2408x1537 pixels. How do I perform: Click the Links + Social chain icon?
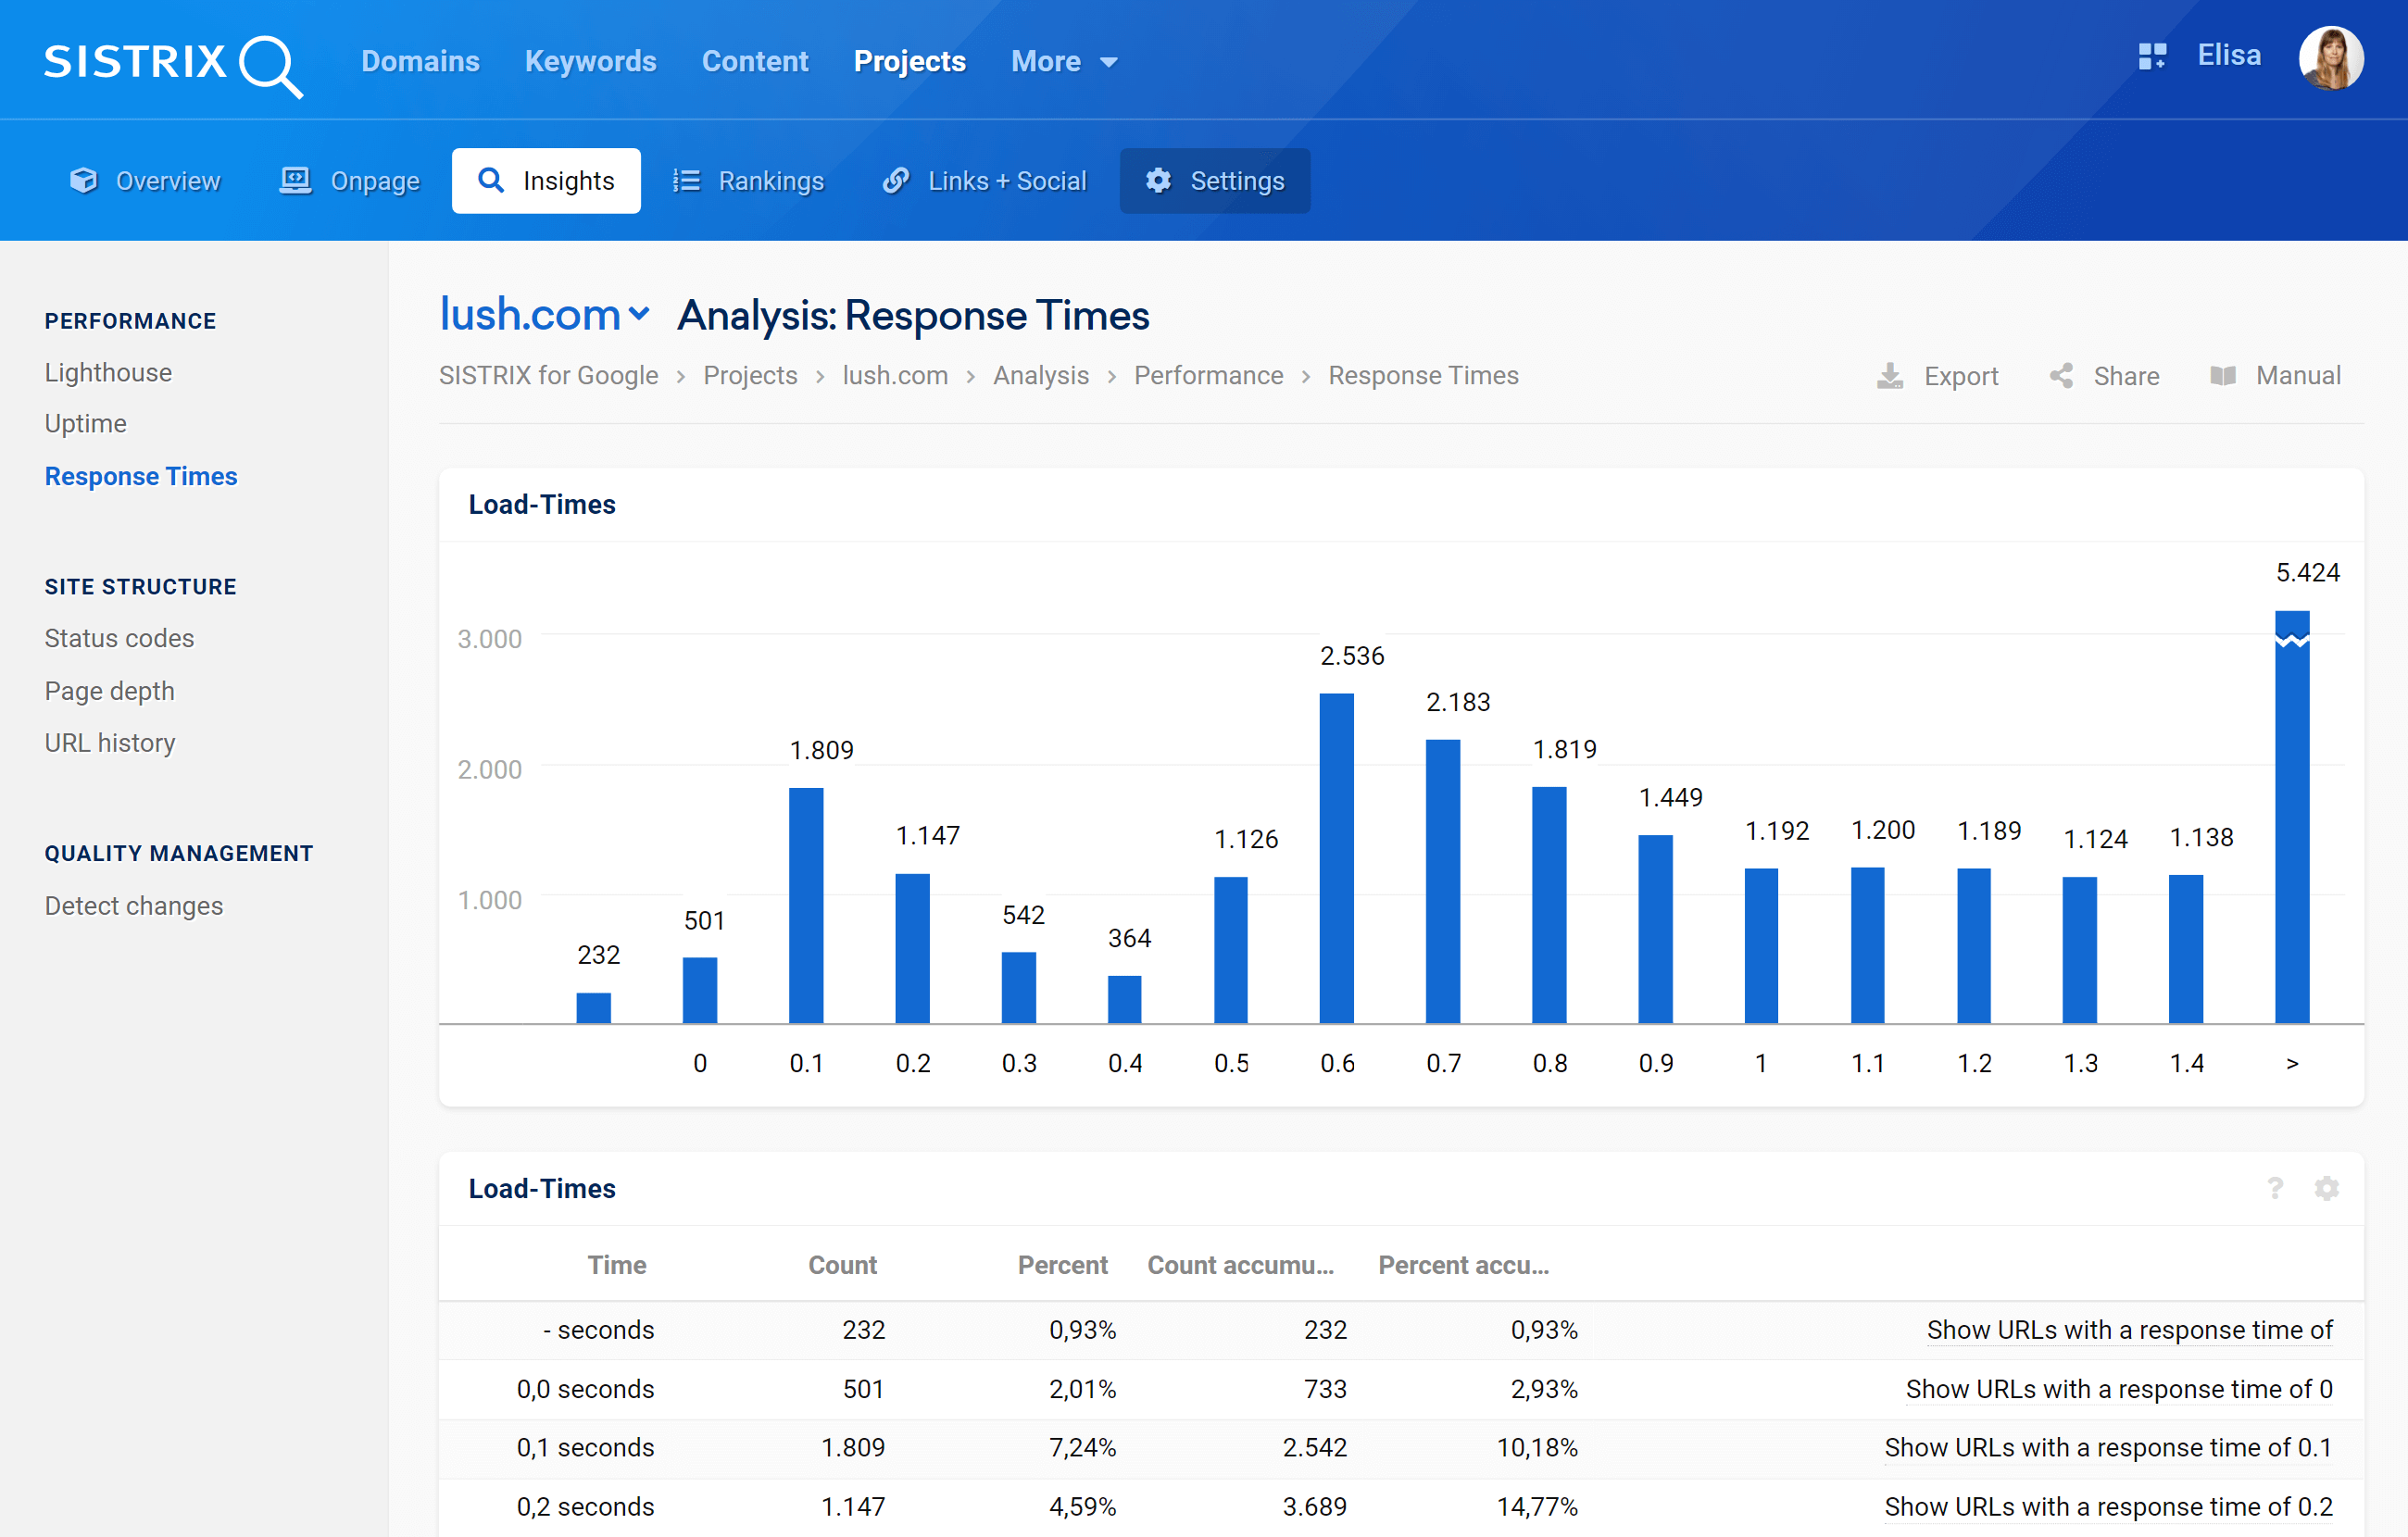(x=896, y=180)
